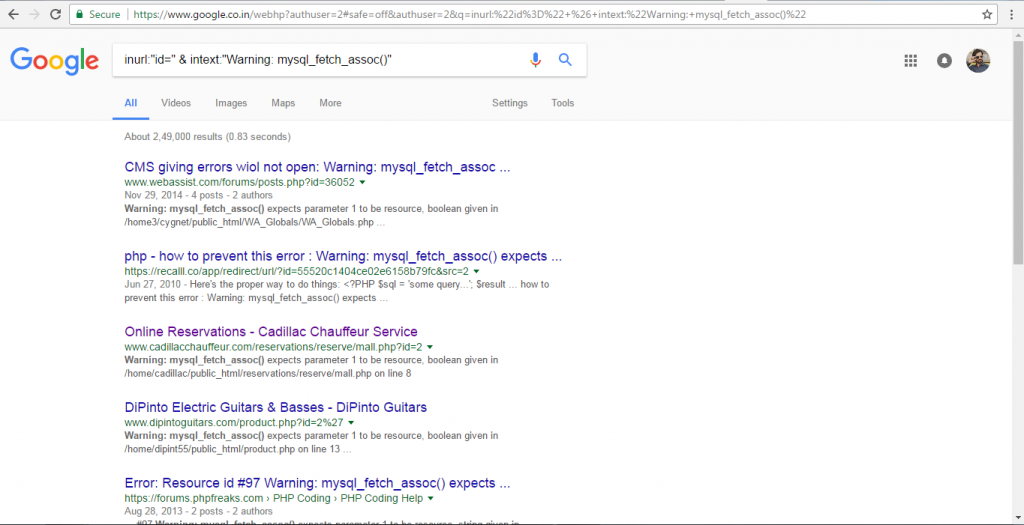Screen dimensions: 1024x525
Task: Click the dipintoguitars.com product.php URL text
Action: [x=234, y=422]
